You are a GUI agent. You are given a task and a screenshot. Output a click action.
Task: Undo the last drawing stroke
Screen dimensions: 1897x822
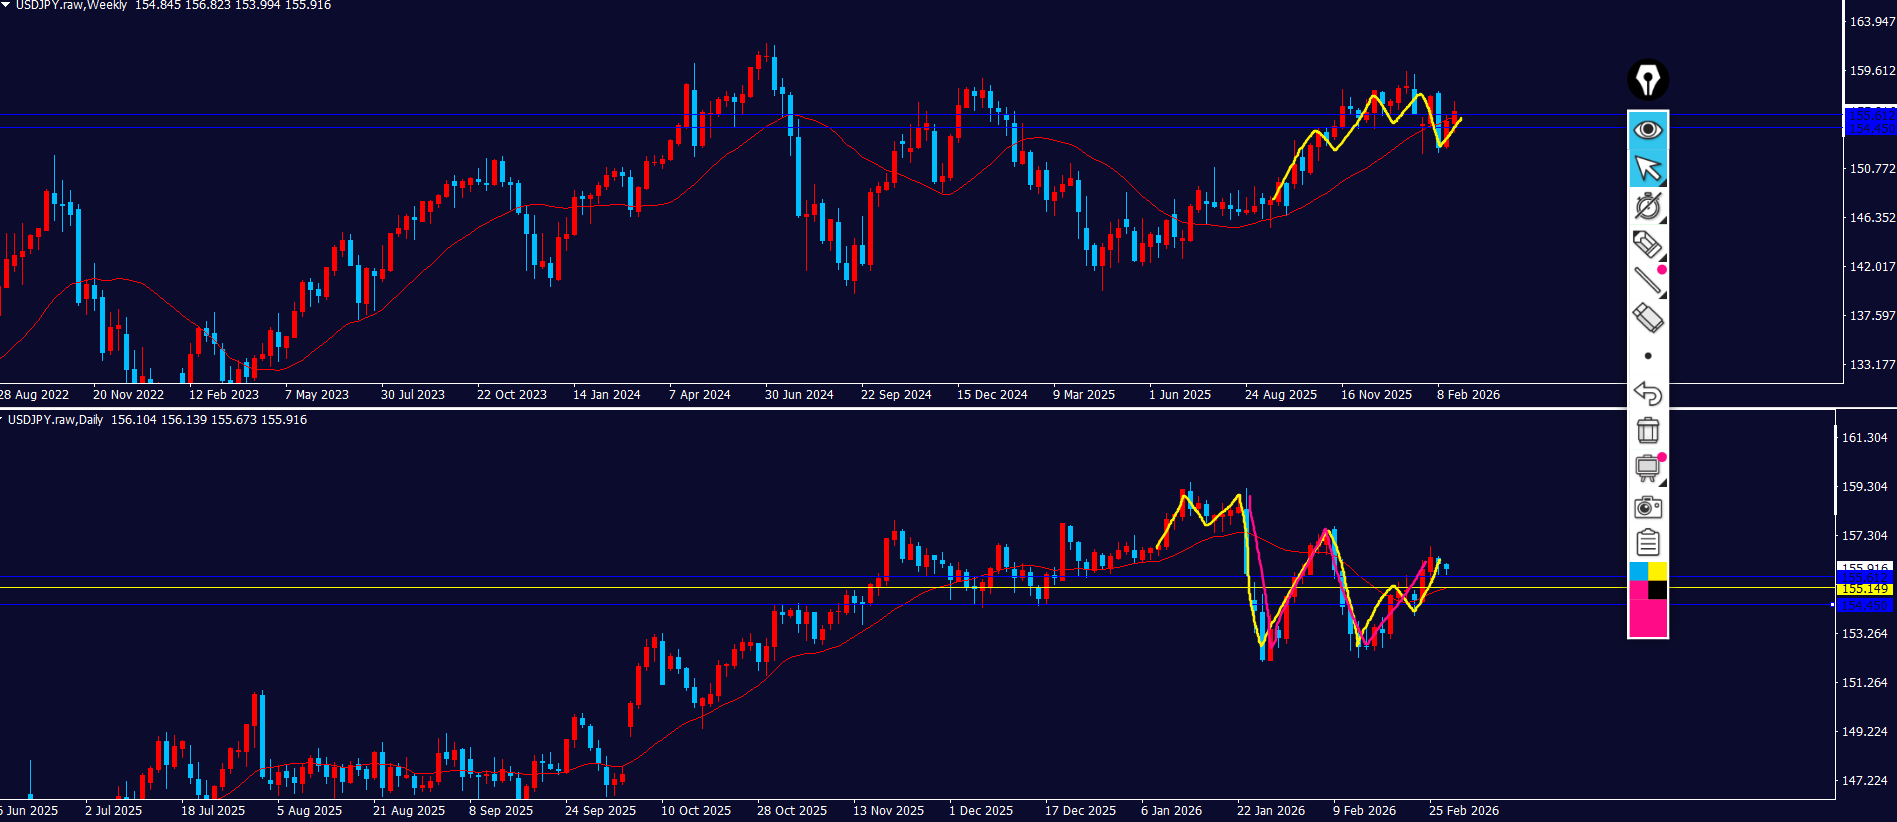(x=1647, y=393)
